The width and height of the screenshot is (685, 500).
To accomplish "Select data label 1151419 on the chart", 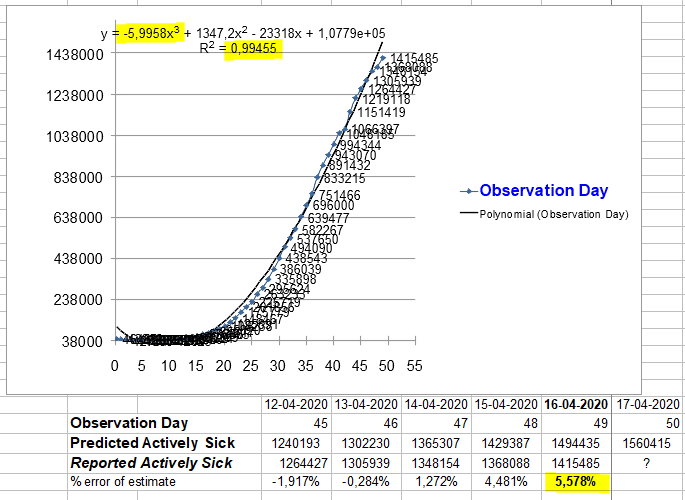I will 381,112.
